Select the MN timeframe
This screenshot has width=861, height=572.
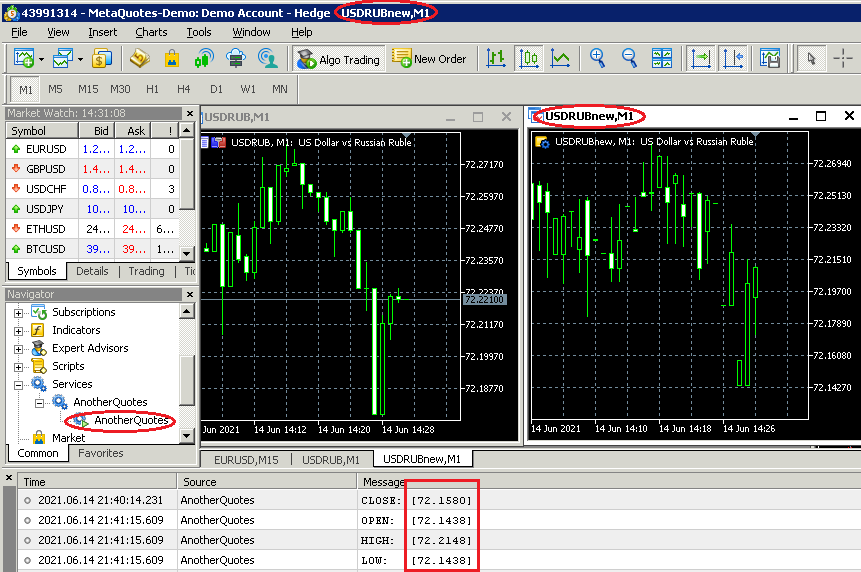pyautogui.click(x=279, y=89)
